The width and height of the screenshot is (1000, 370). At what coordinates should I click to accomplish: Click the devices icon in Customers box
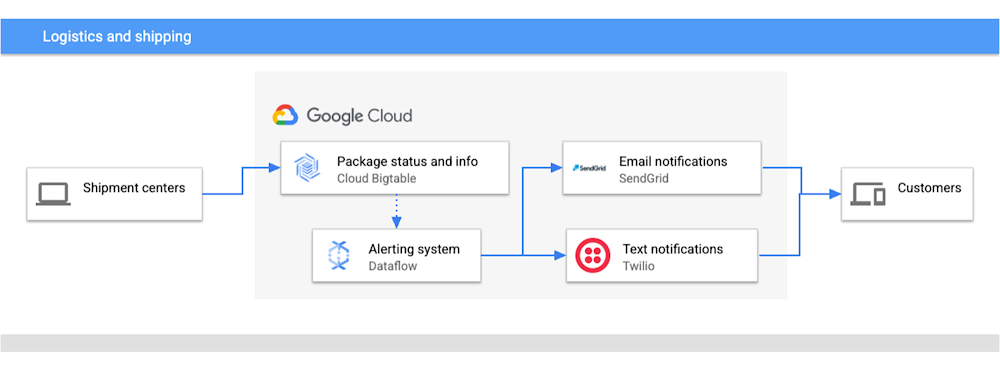point(868,194)
